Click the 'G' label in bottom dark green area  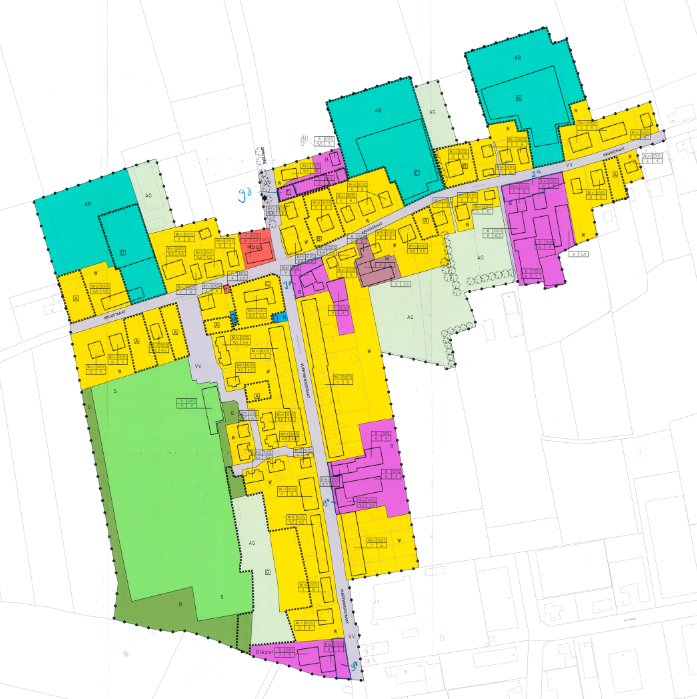click(180, 604)
